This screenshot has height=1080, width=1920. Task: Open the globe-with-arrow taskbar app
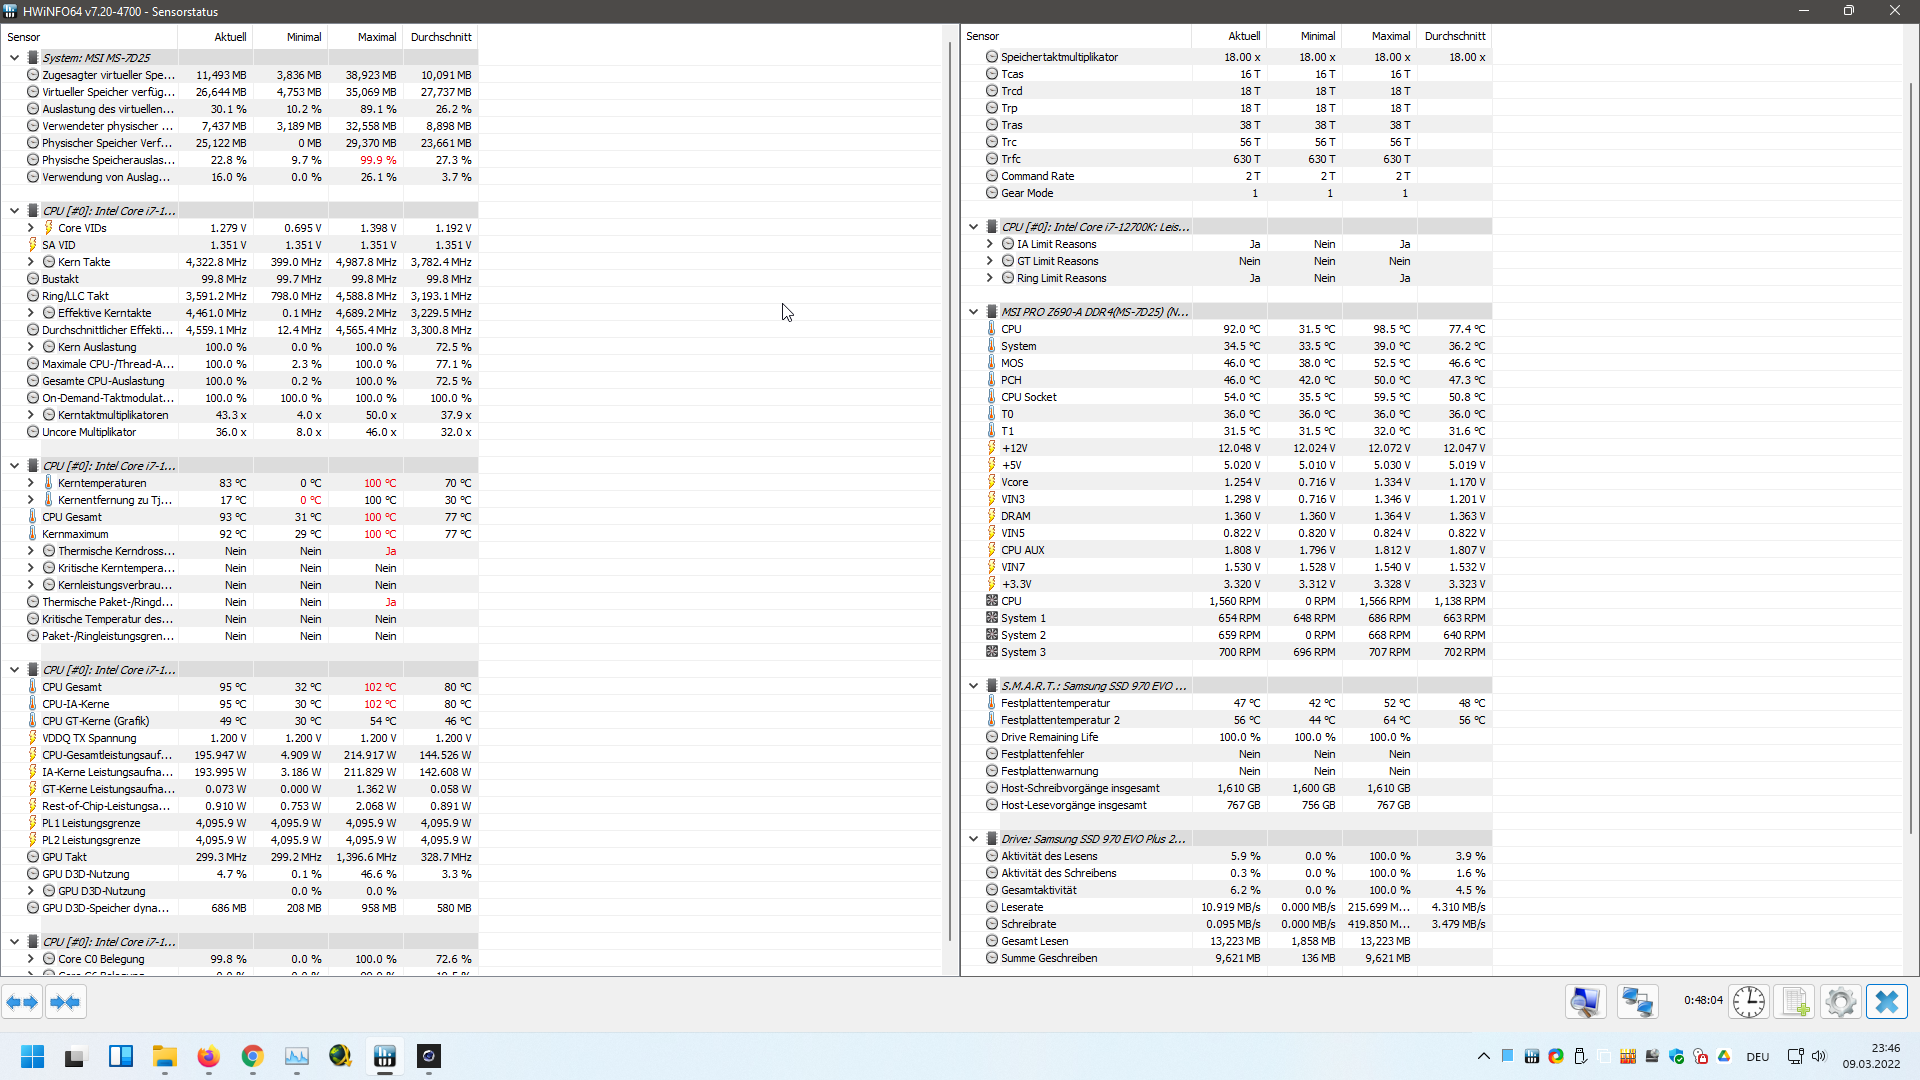[x=340, y=1056]
